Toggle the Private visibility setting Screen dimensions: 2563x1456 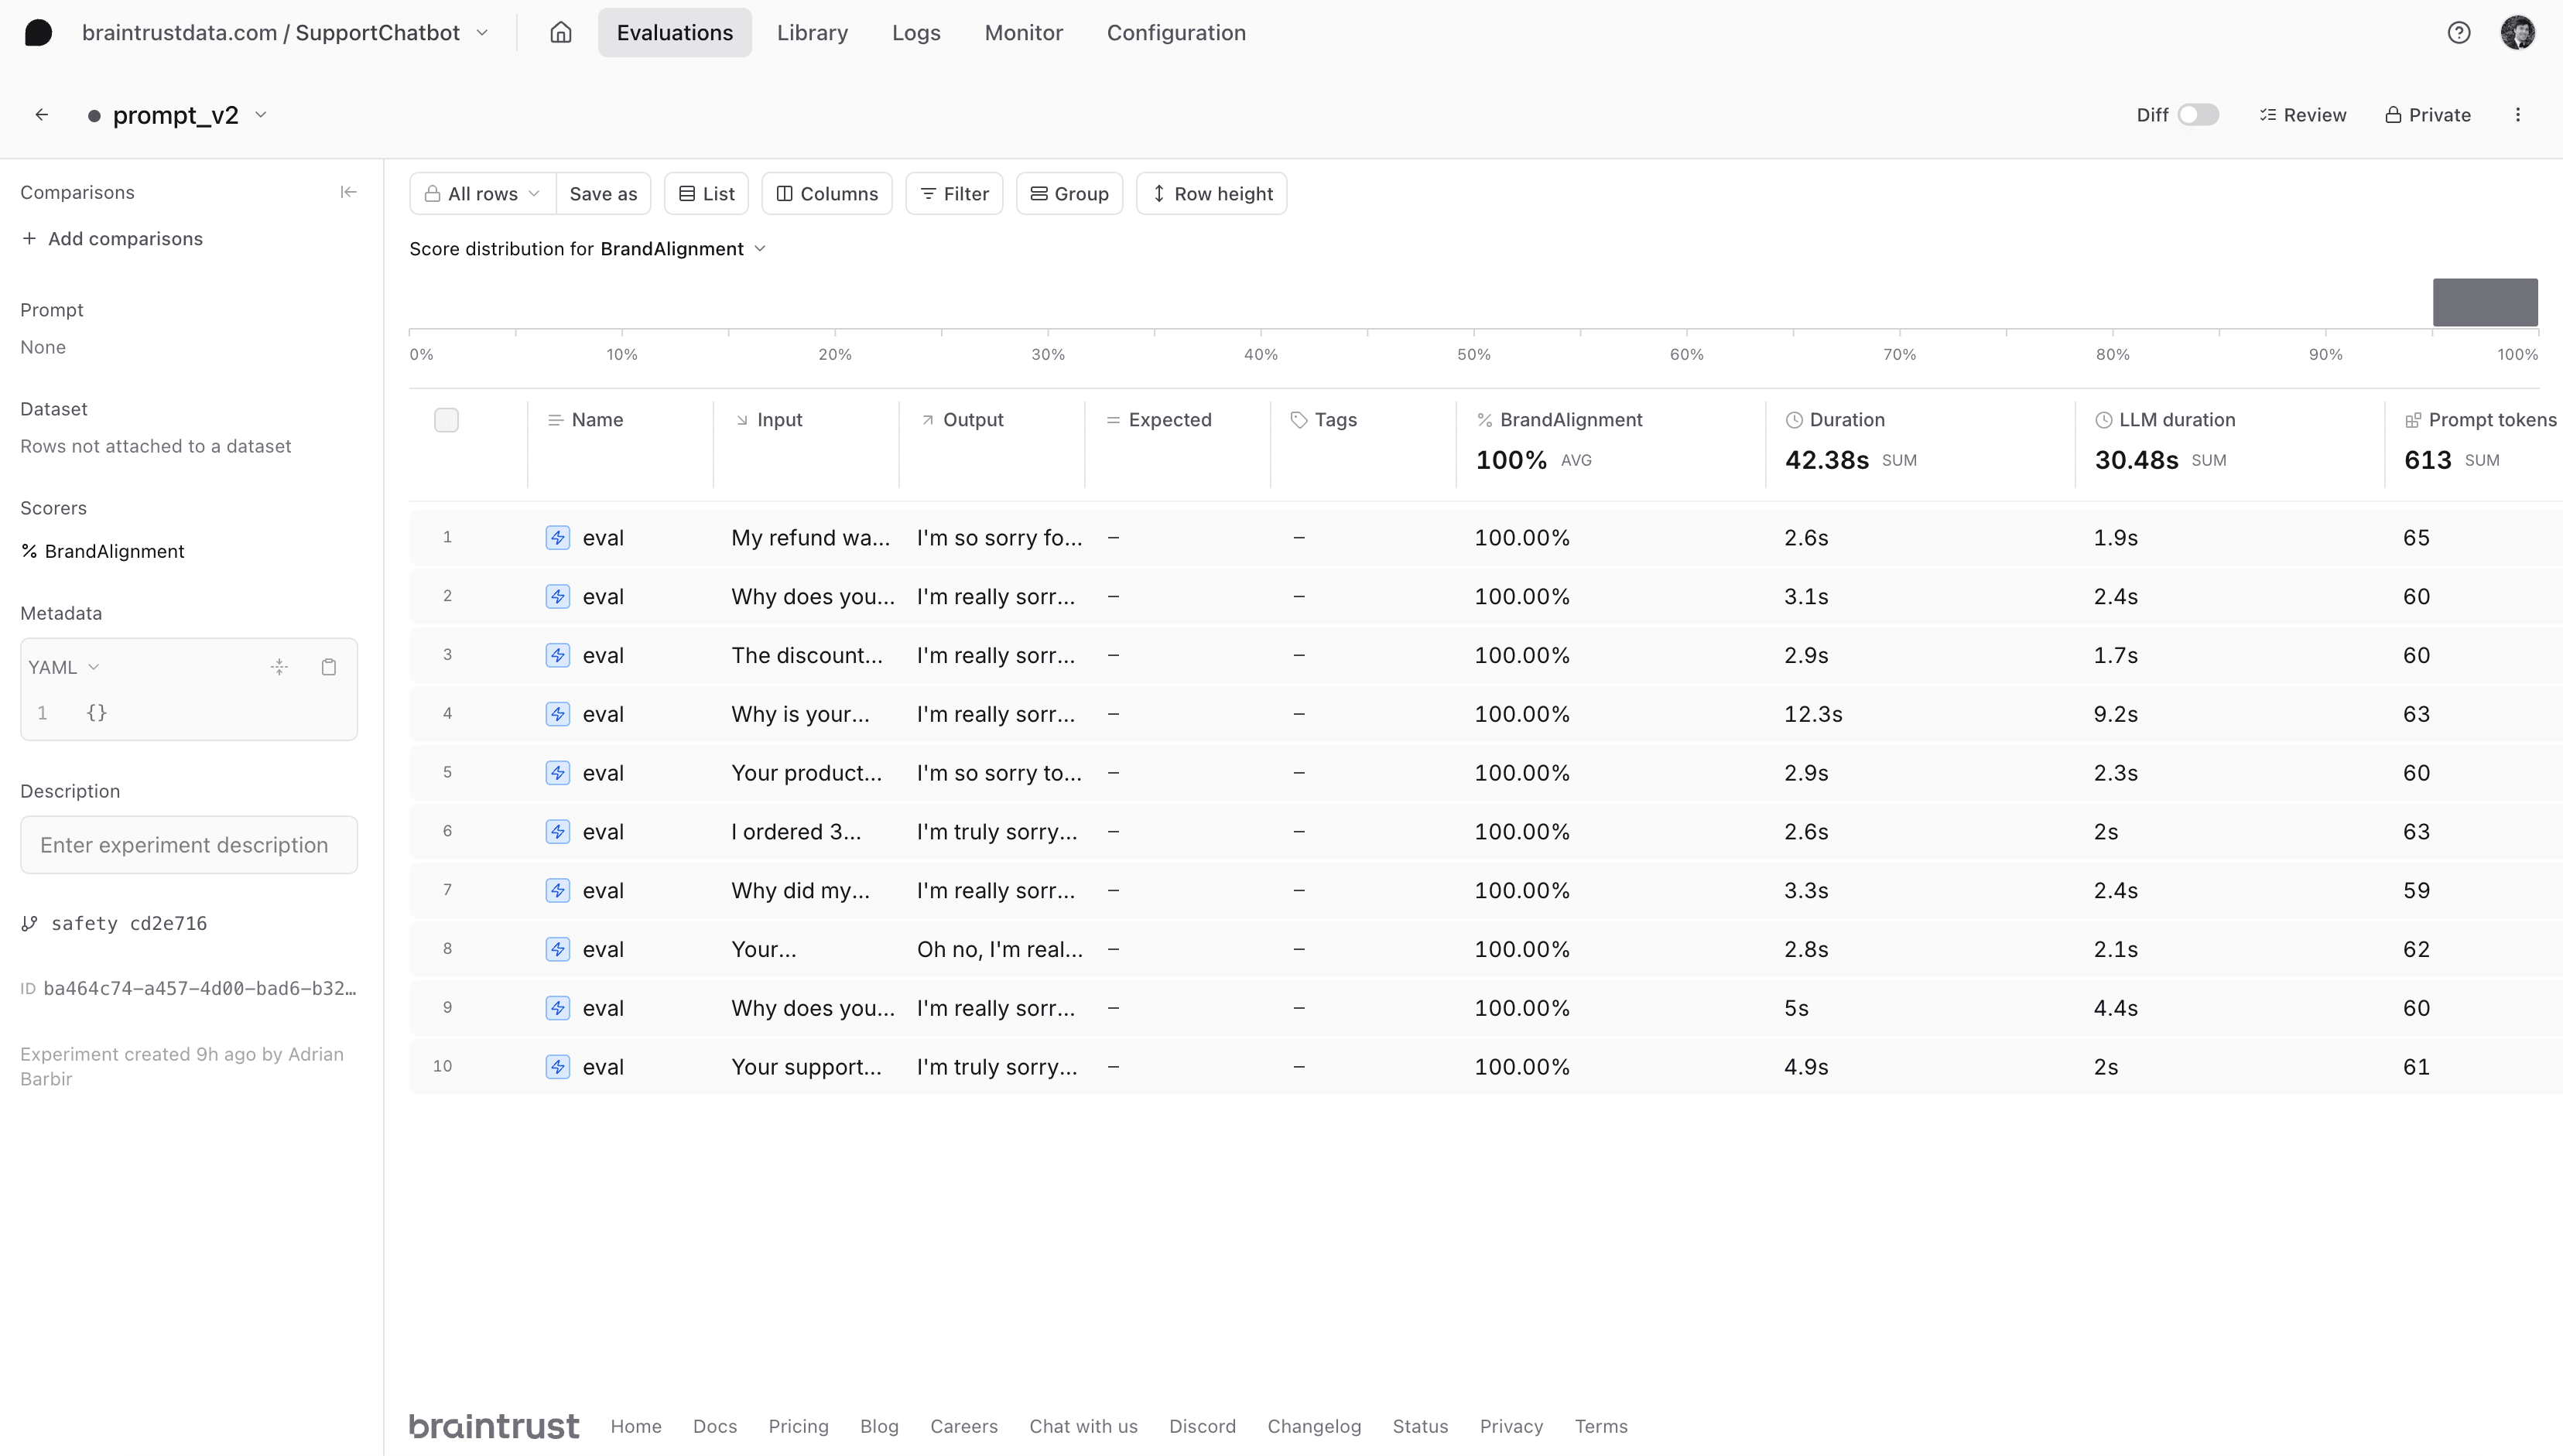click(2427, 115)
